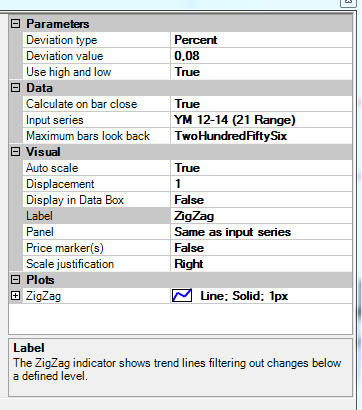Select the Price marker(s) property name
362x410 pixels.
[65, 248]
